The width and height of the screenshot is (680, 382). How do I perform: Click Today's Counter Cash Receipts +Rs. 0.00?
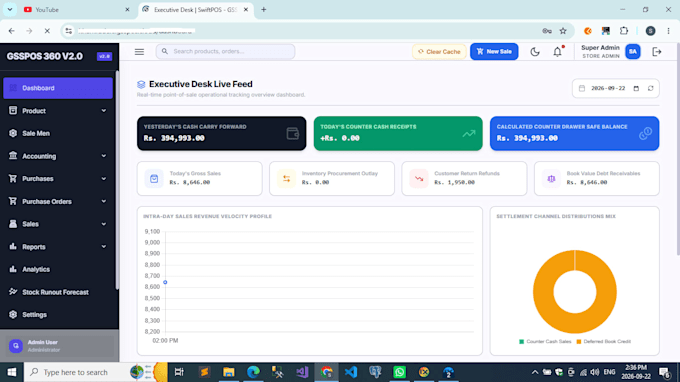coord(340,138)
